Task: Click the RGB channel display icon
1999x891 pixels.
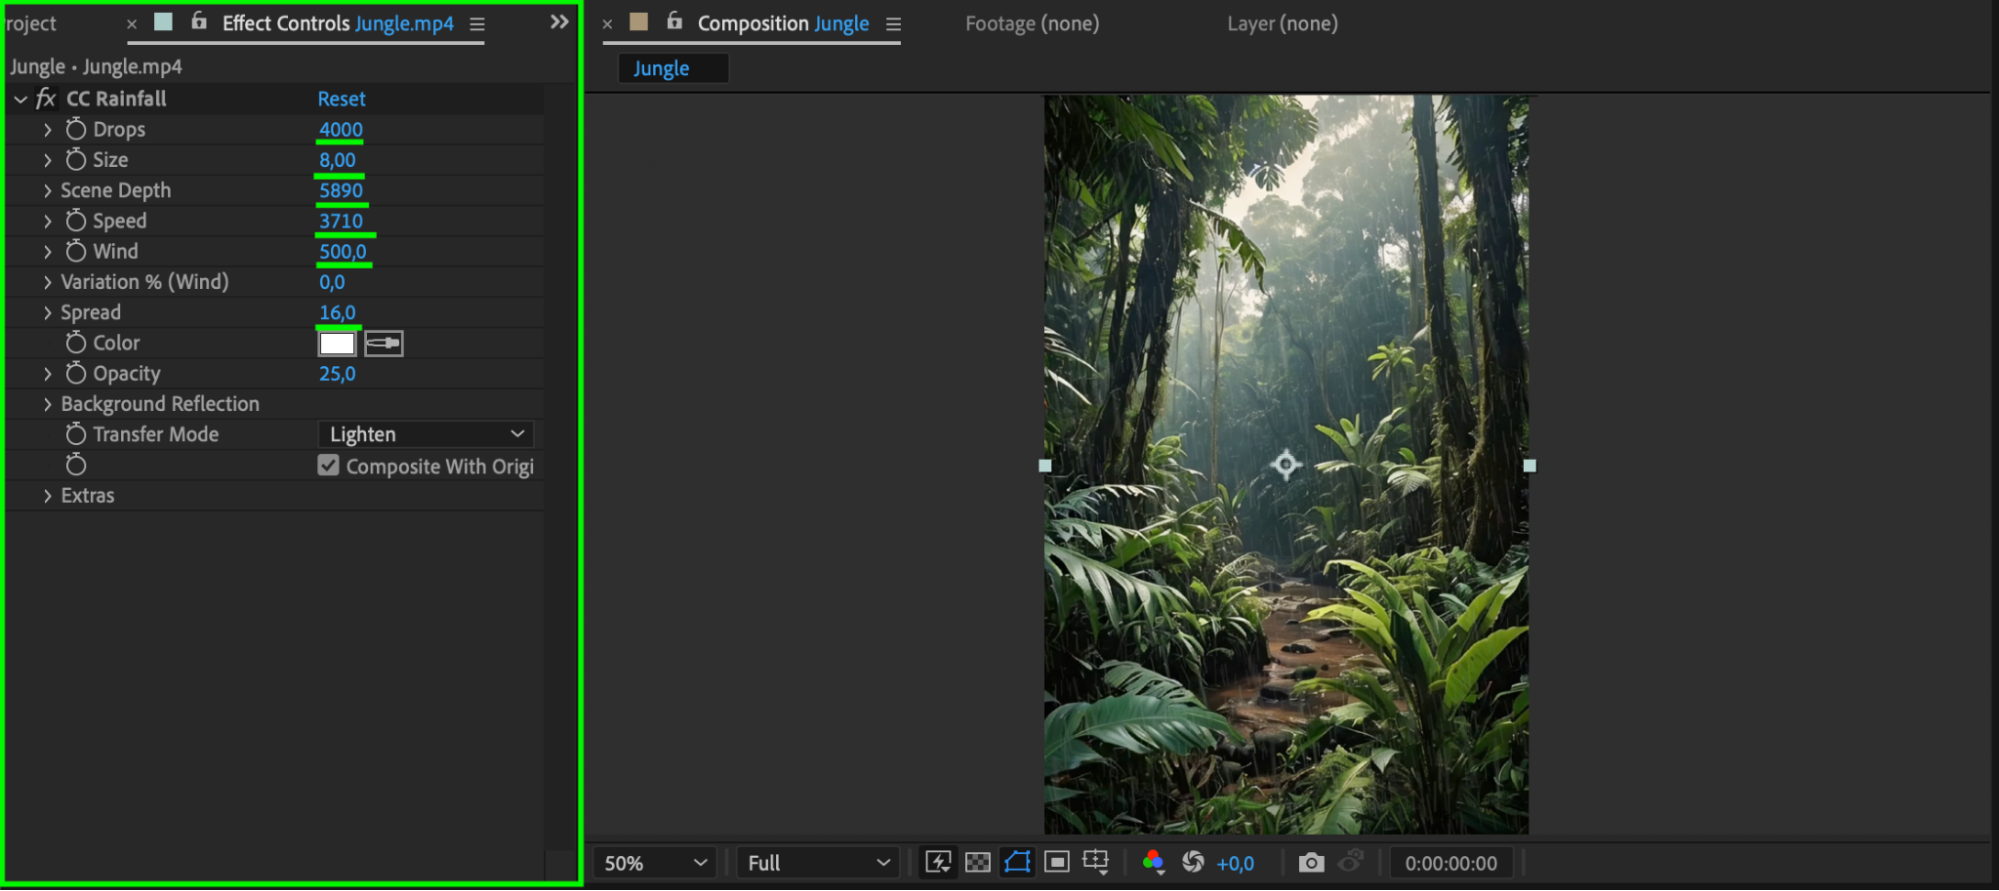Action: click(x=1153, y=862)
